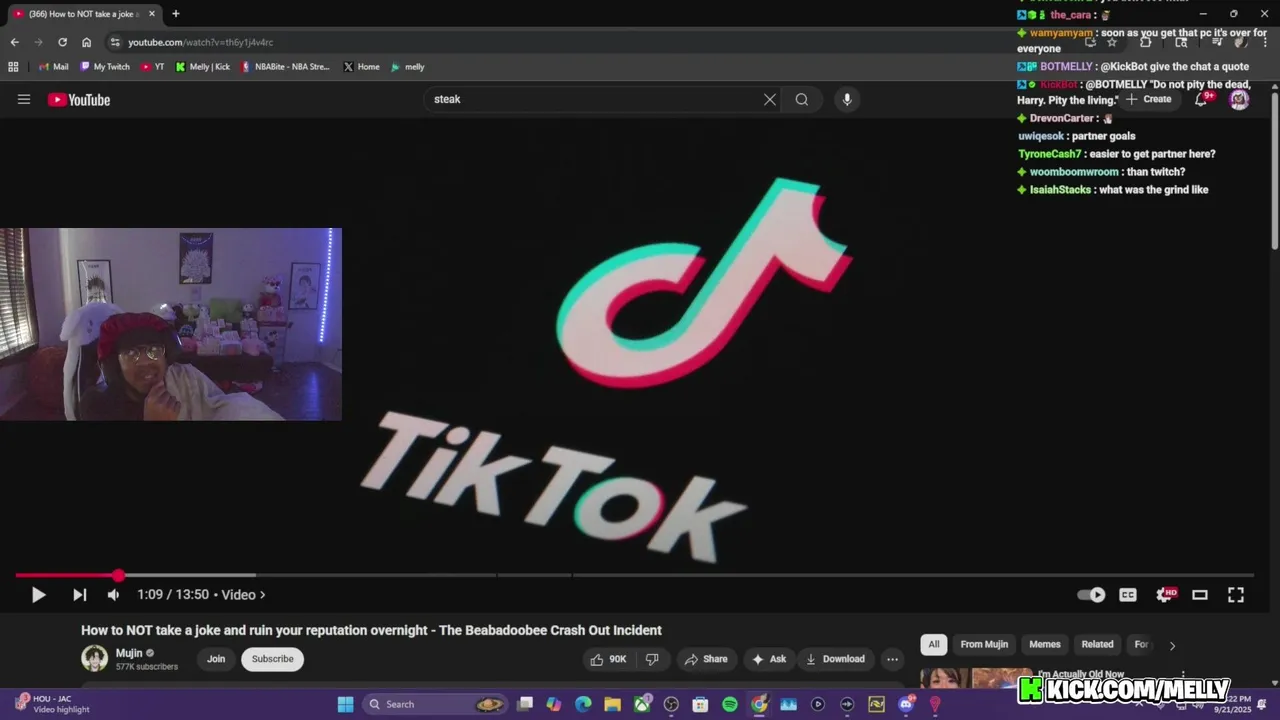The image size is (1280, 720).
Task: Open the browser home page
Action: (86, 42)
